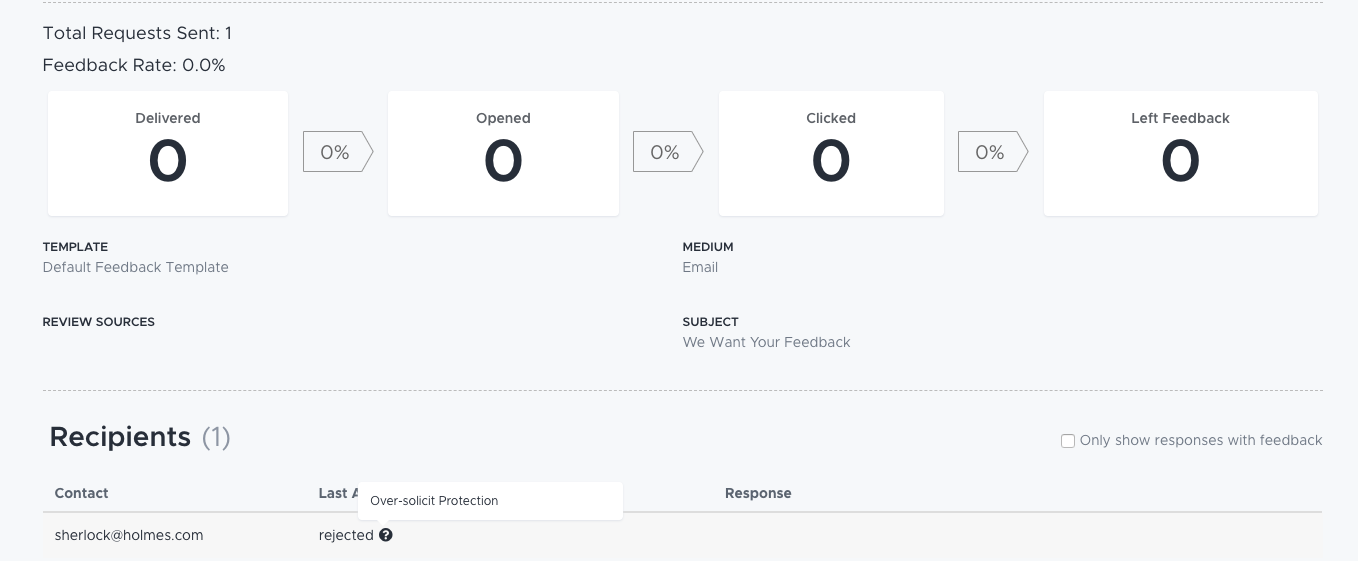
Task: Sort by the Contact column header
Action: [81, 493]
